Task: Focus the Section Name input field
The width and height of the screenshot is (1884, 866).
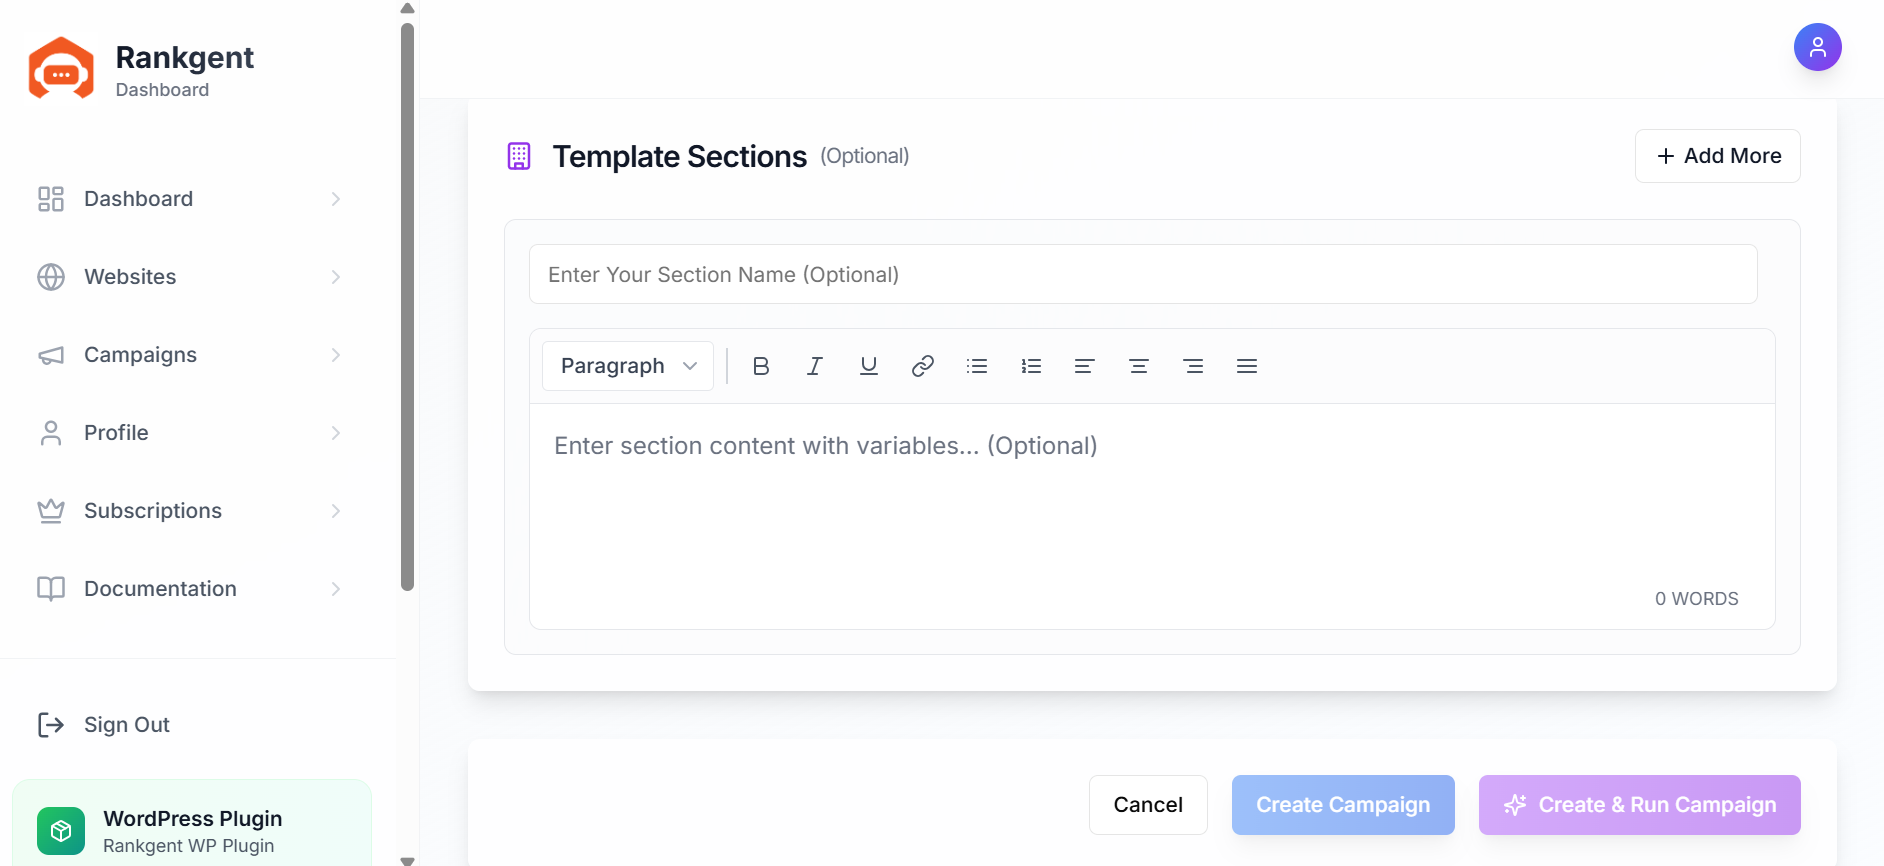Action: click(1143, 274)
